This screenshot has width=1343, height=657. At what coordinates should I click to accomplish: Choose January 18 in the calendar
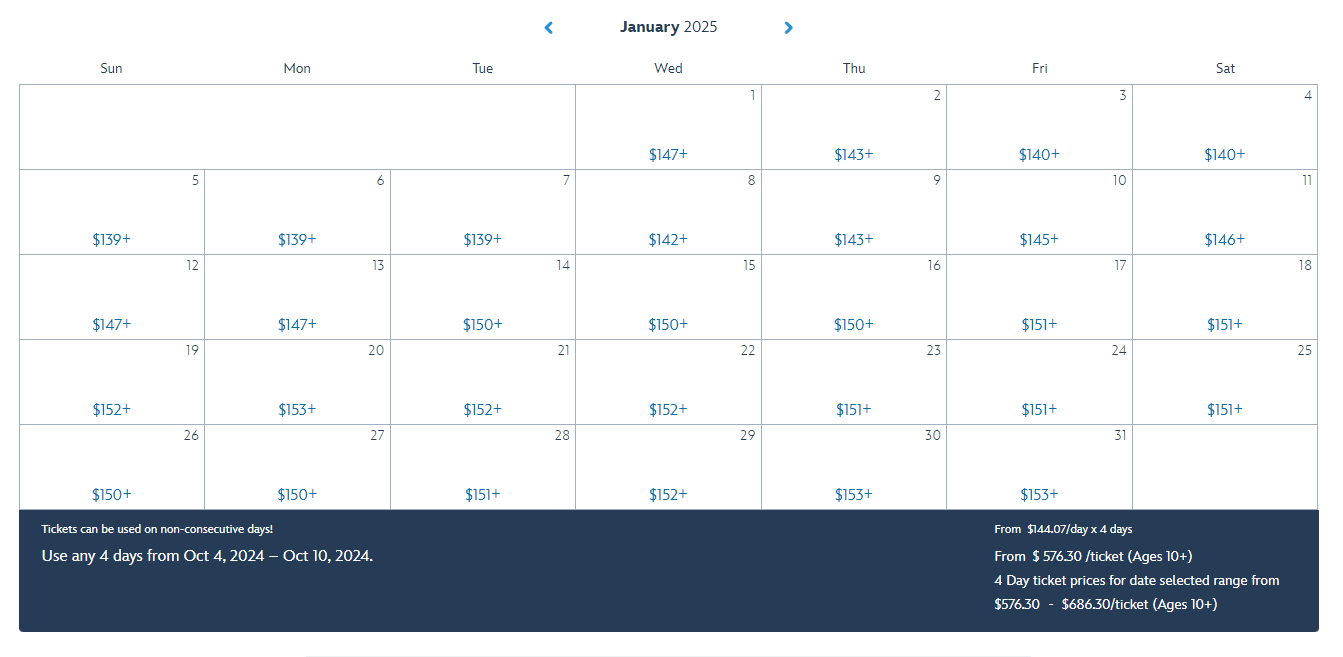[1225, 297]
